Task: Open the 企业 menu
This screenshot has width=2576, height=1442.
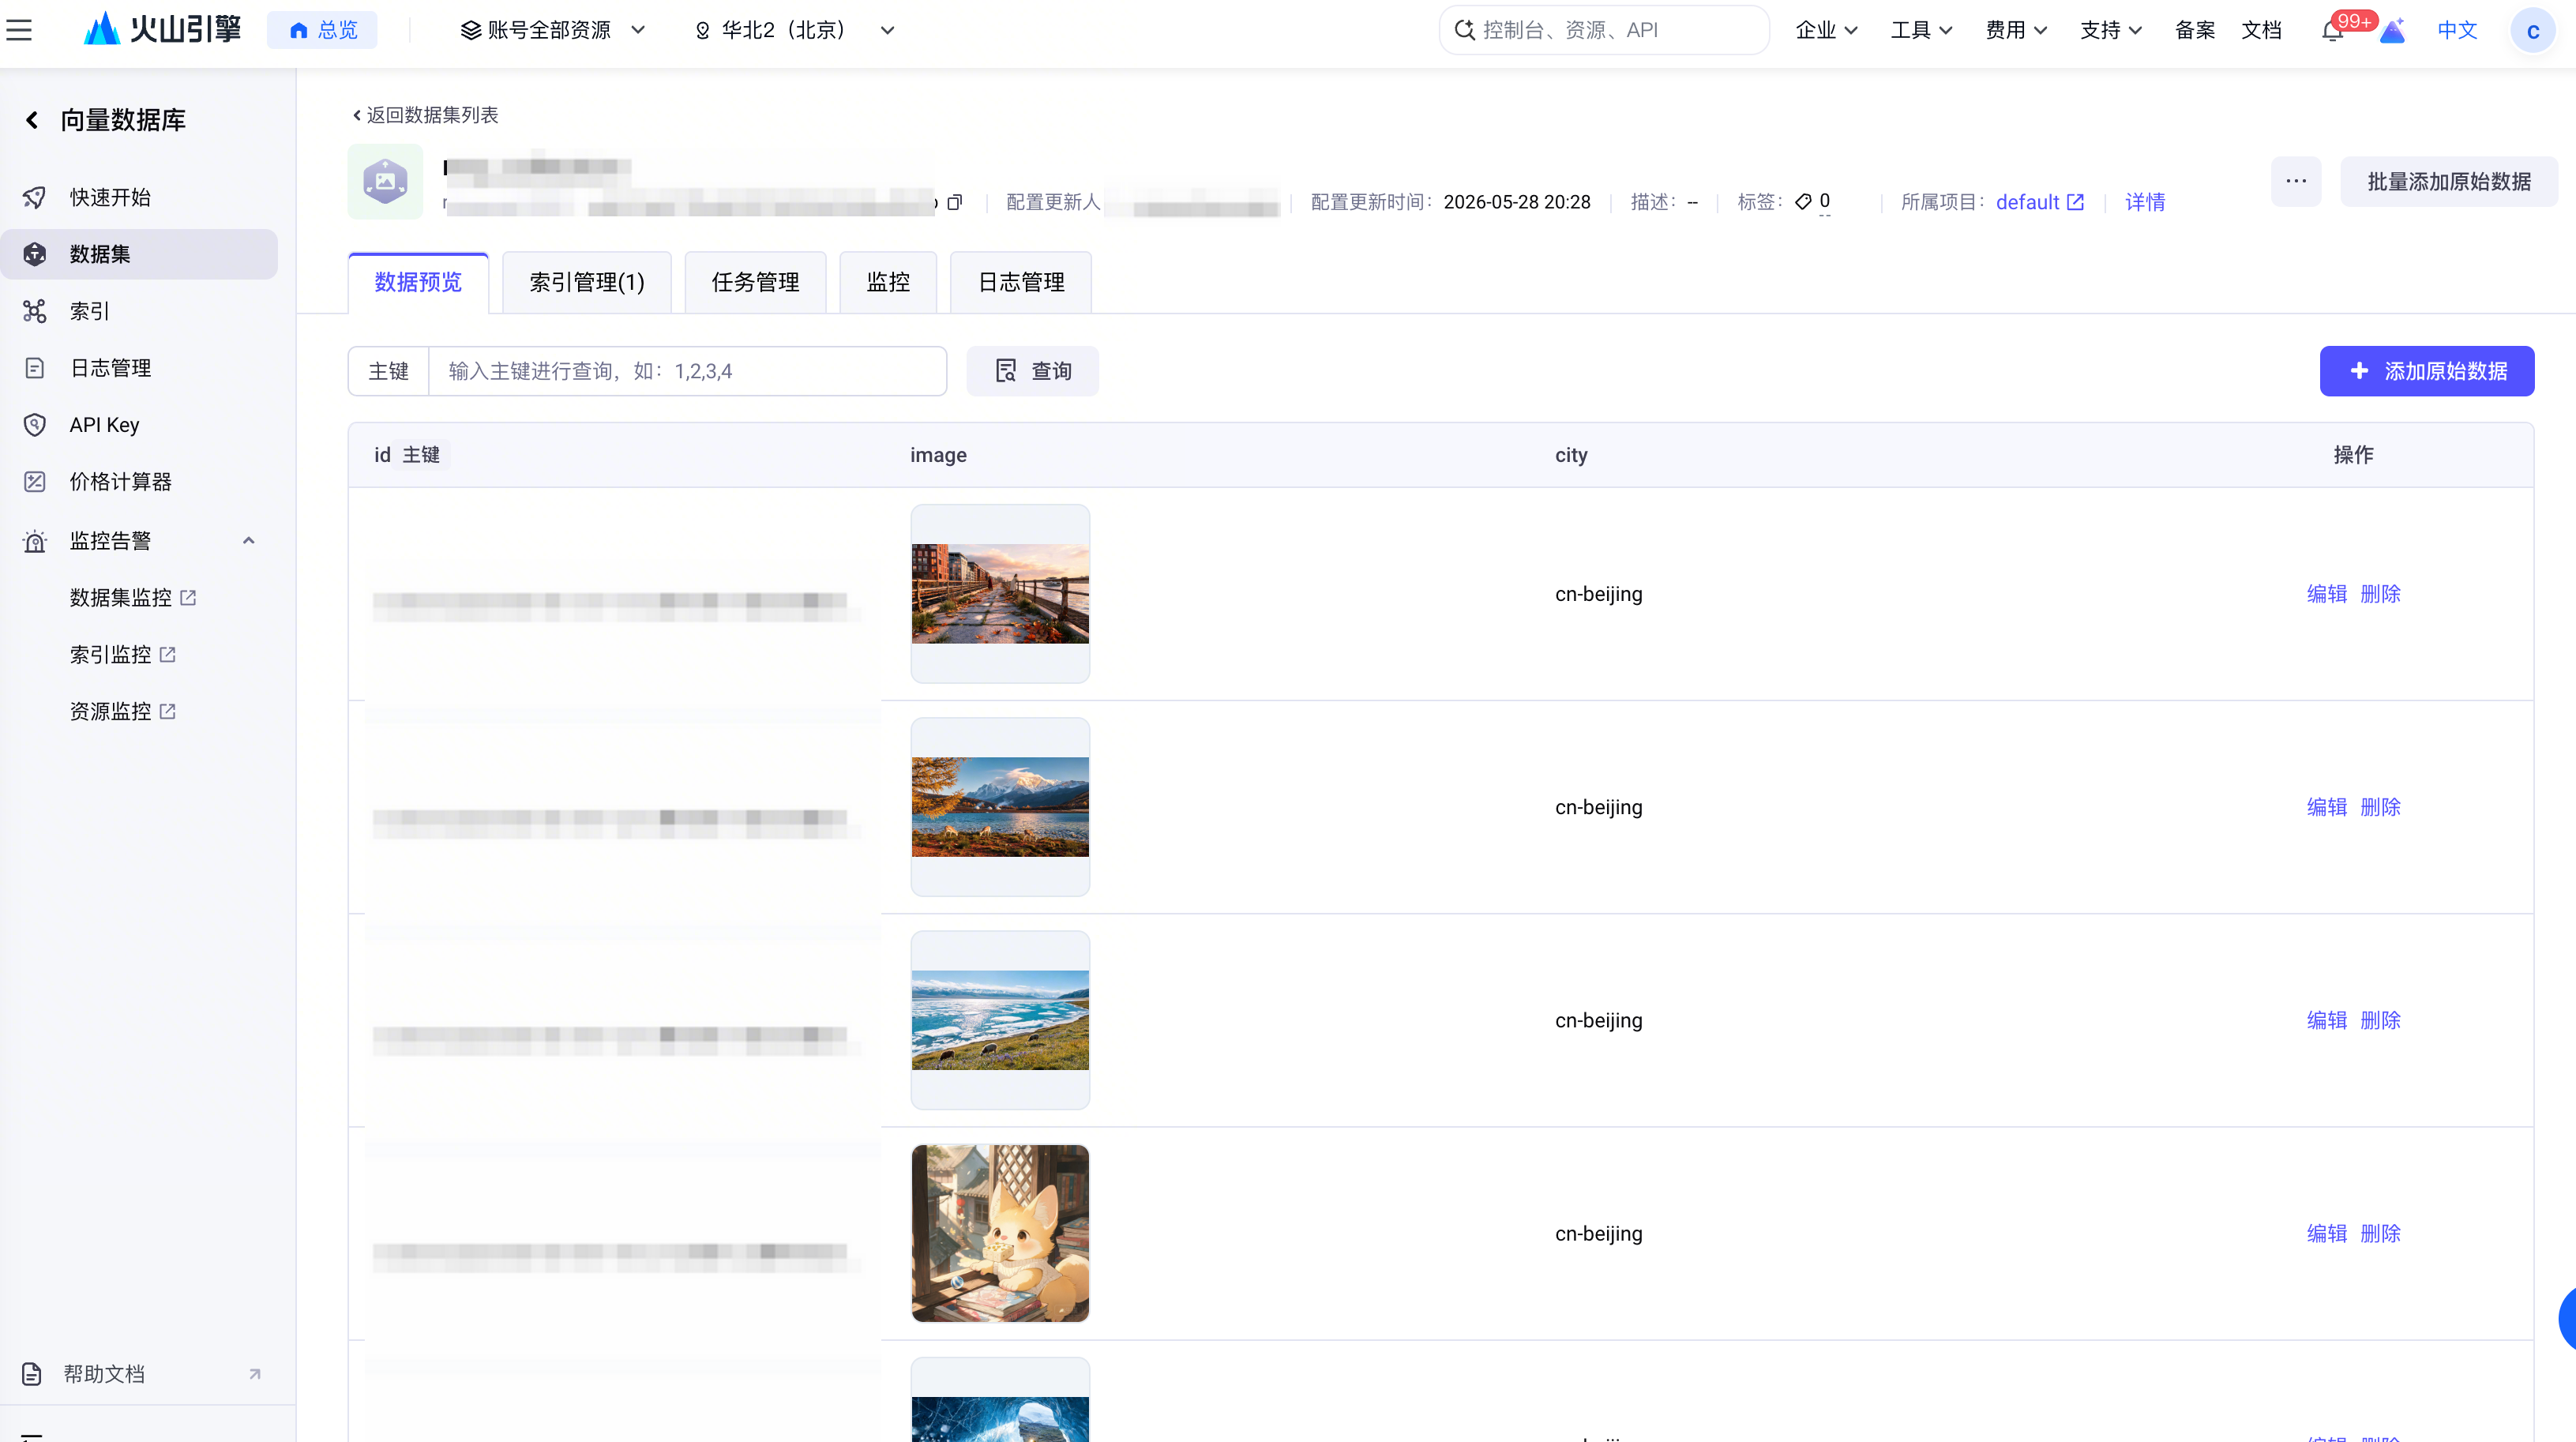Action: pos(1826,30)
